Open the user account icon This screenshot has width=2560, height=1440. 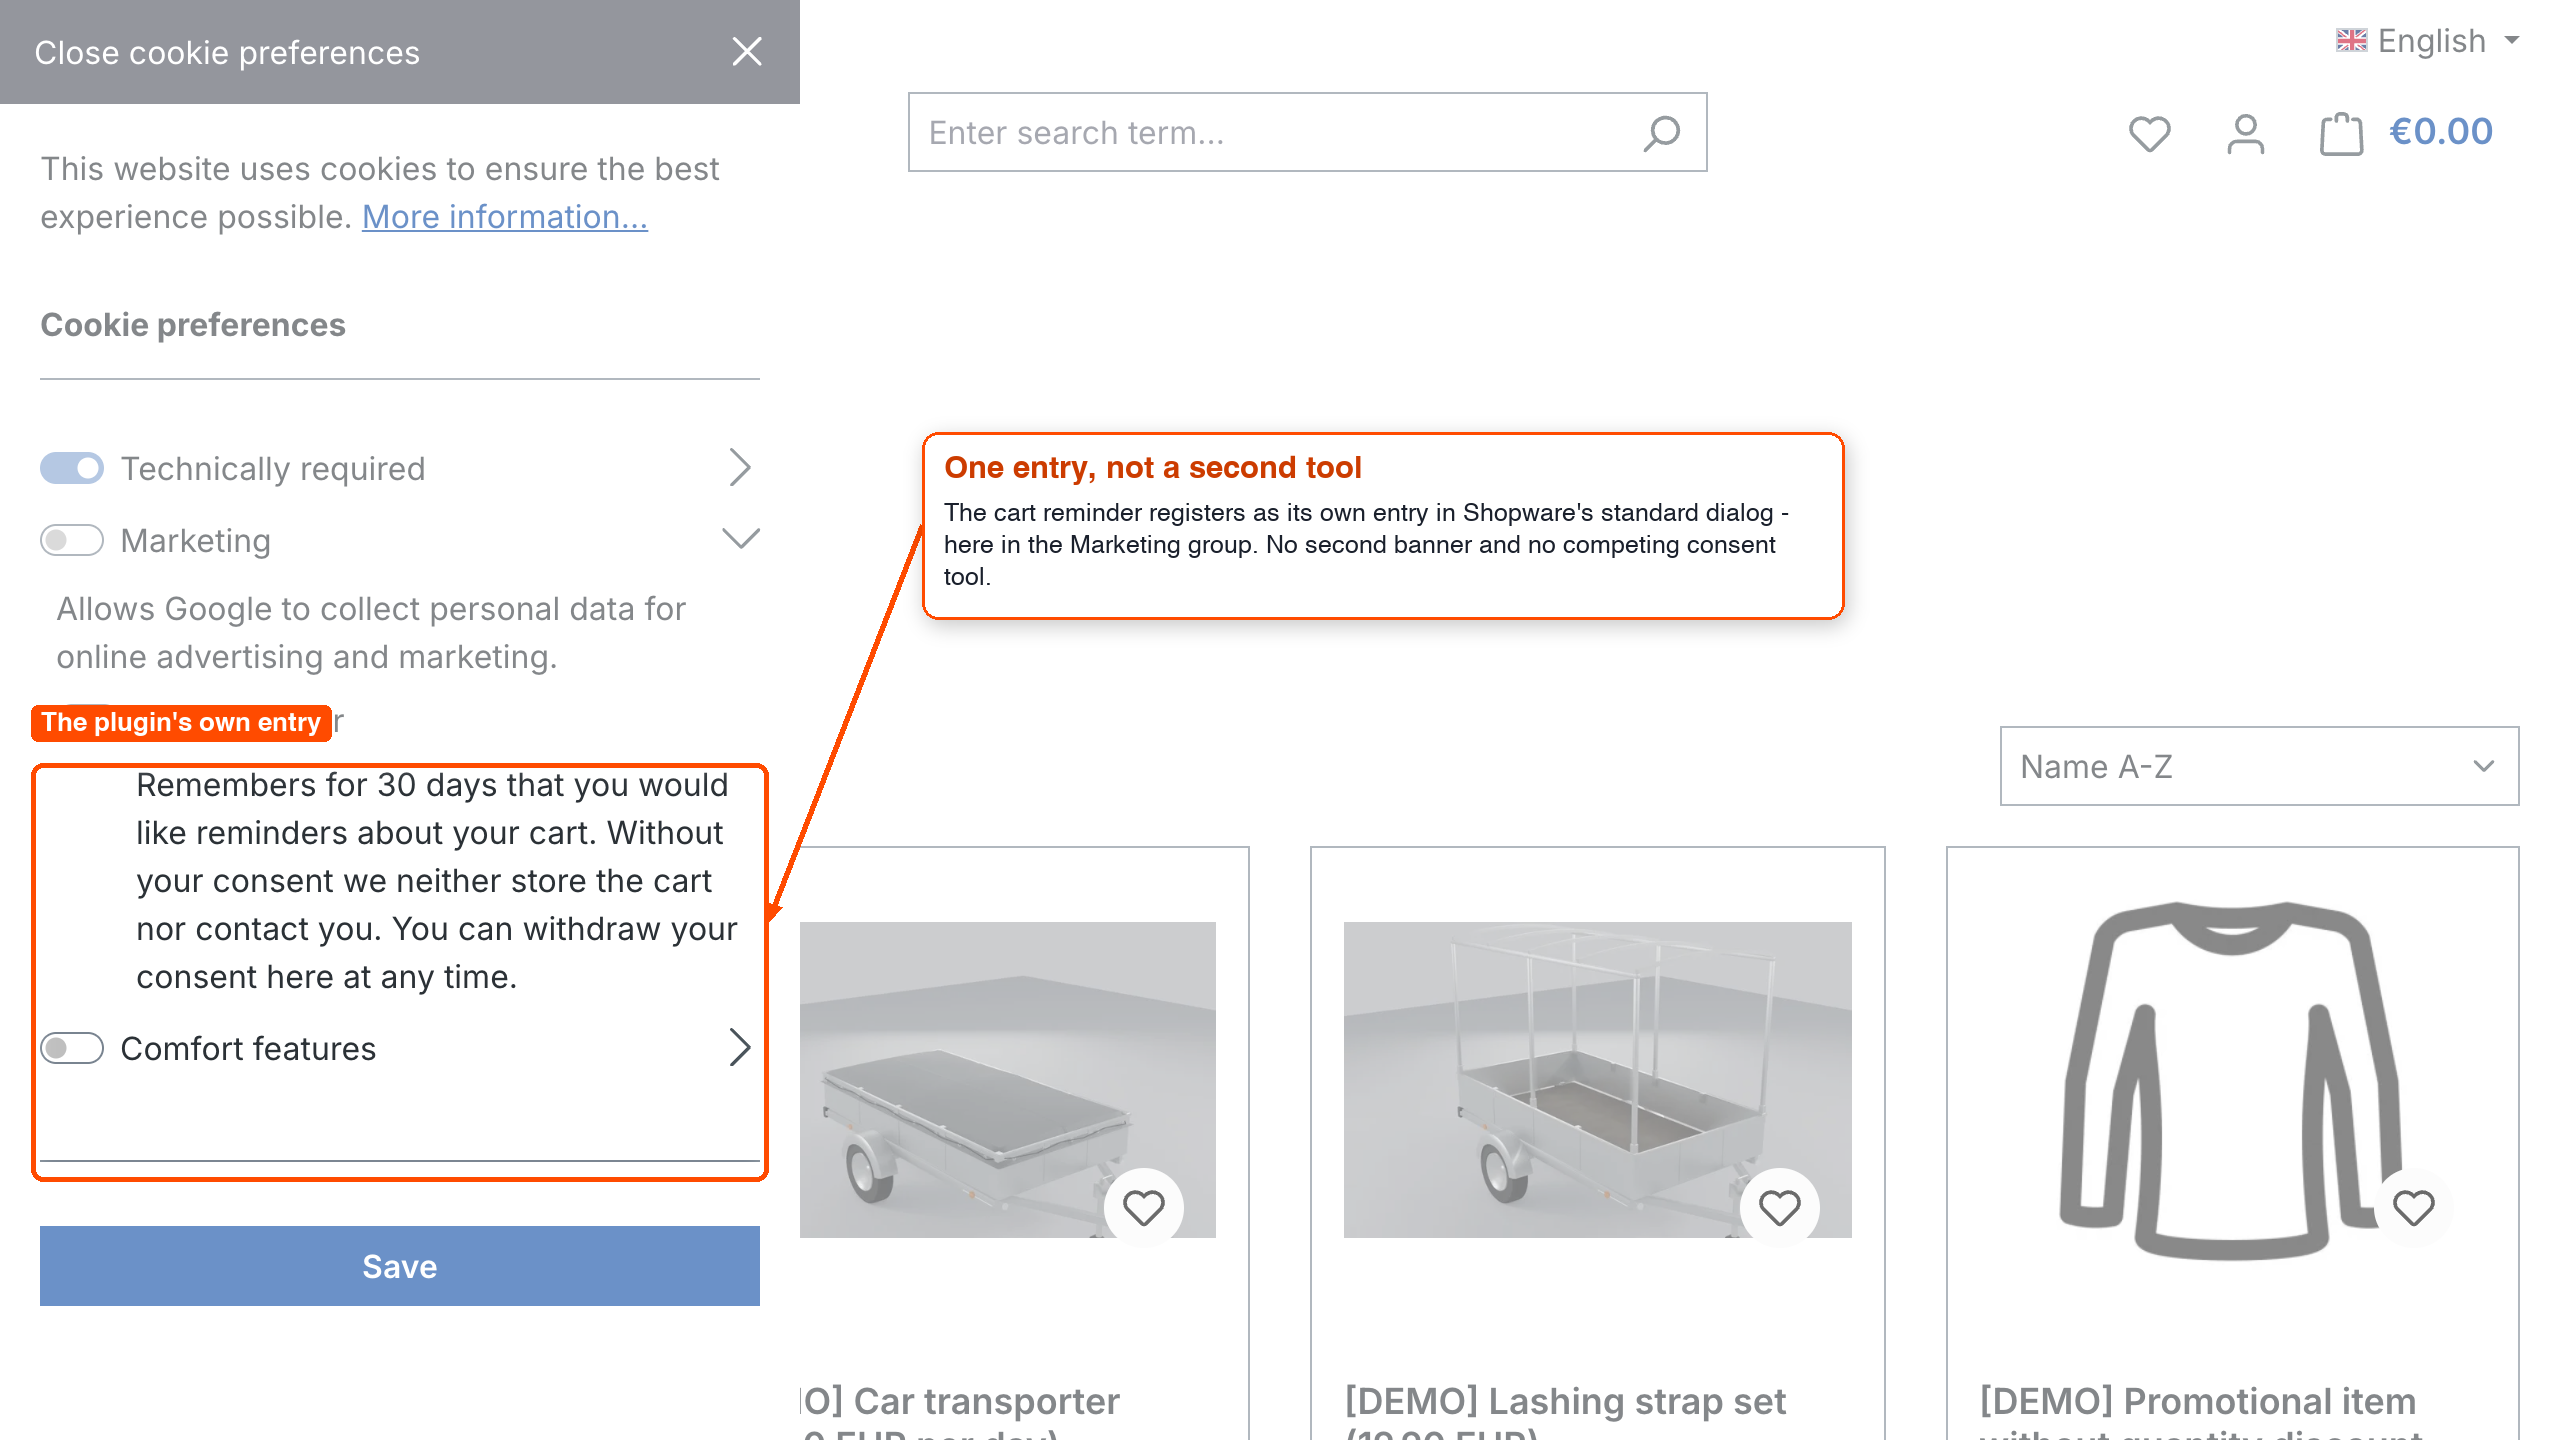(x=2245, y=134)
